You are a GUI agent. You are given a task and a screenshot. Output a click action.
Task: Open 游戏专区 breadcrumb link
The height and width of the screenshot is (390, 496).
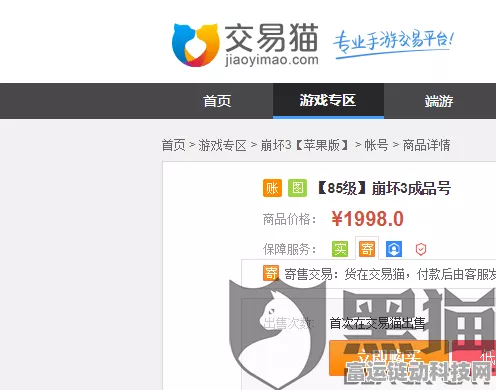click(222, 145)
